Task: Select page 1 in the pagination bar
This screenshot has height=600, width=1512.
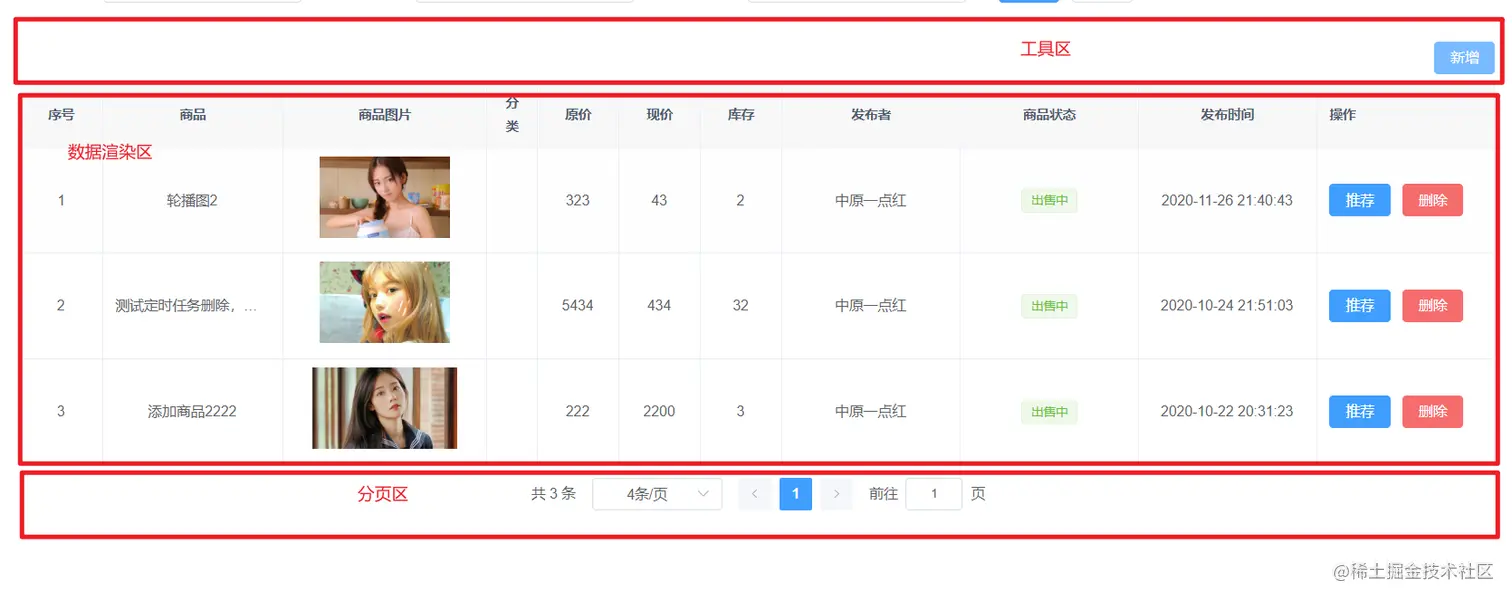Action: coord(795,493)
